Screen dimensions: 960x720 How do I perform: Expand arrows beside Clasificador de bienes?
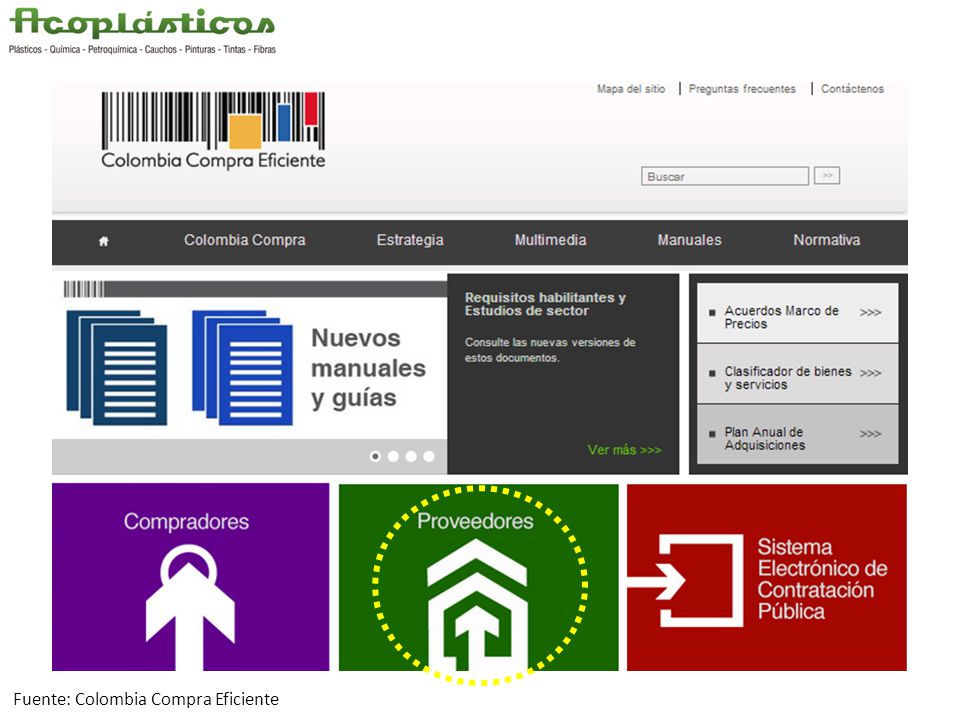point(870,373)
